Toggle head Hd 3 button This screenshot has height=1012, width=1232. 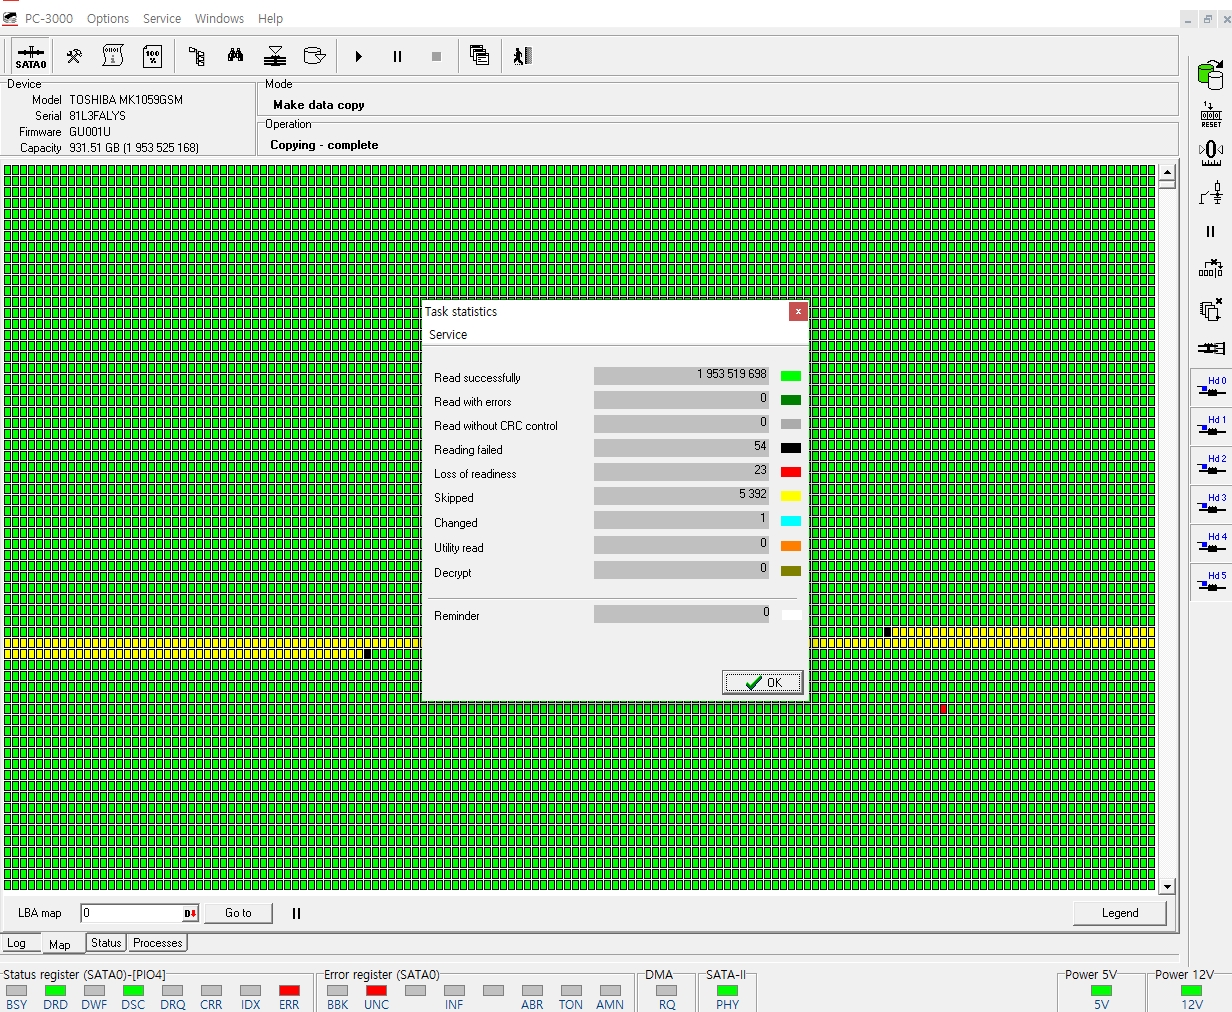(1211, 505)
